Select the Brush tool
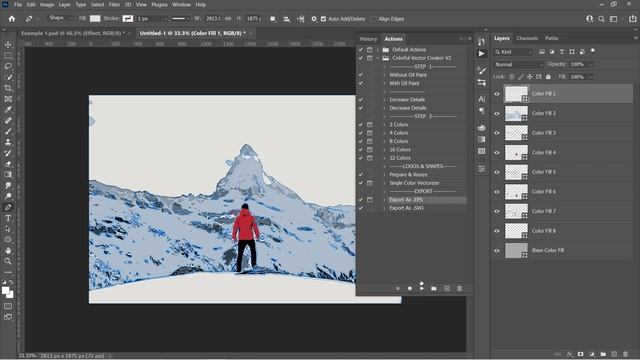This screenshot has width=640, height=360. pyautogui.click(x=8, y=131)
